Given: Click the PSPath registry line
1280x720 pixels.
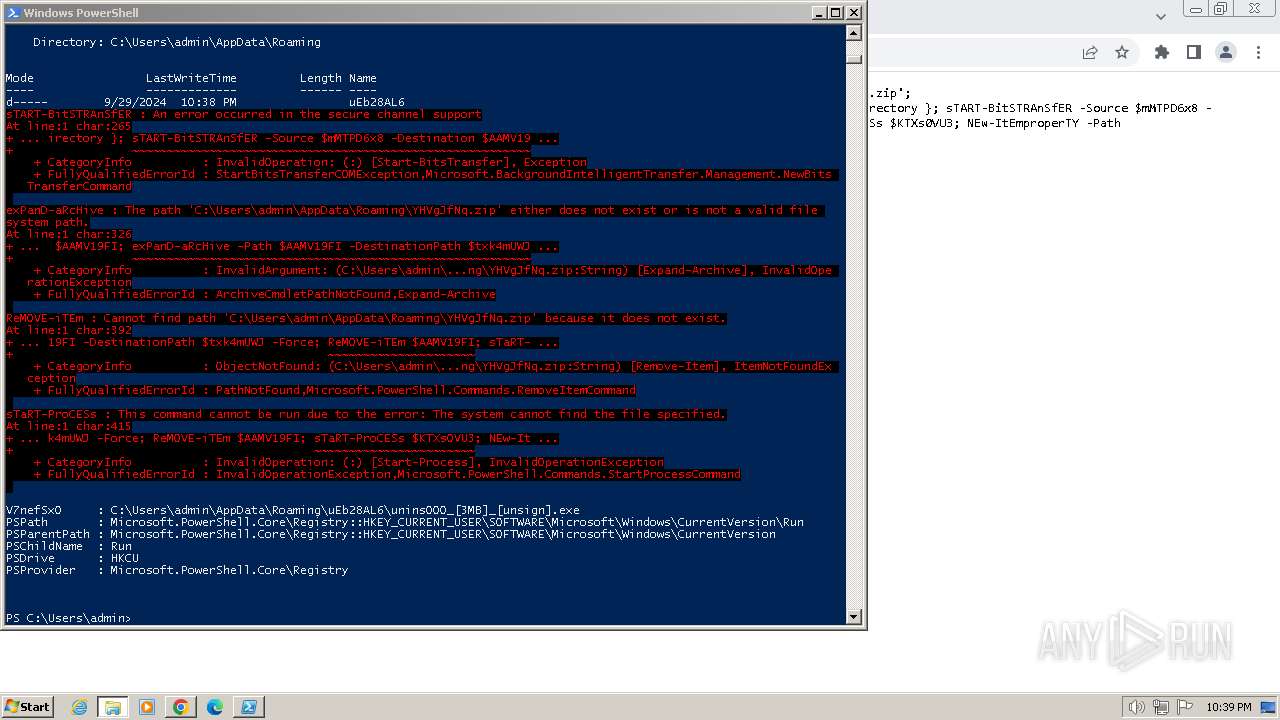Looking at the screenshot, I should tap(404, 522).
